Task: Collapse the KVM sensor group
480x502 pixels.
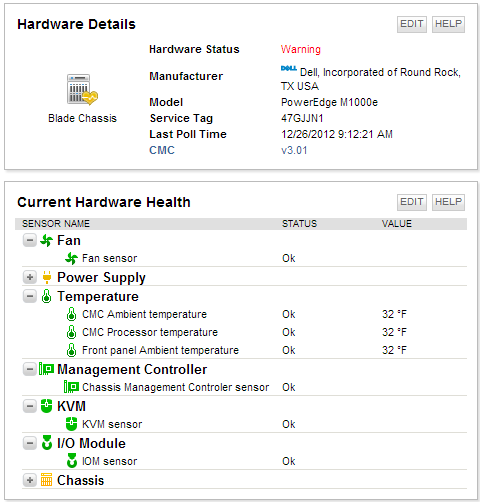Action: click(x=30, y=406)
